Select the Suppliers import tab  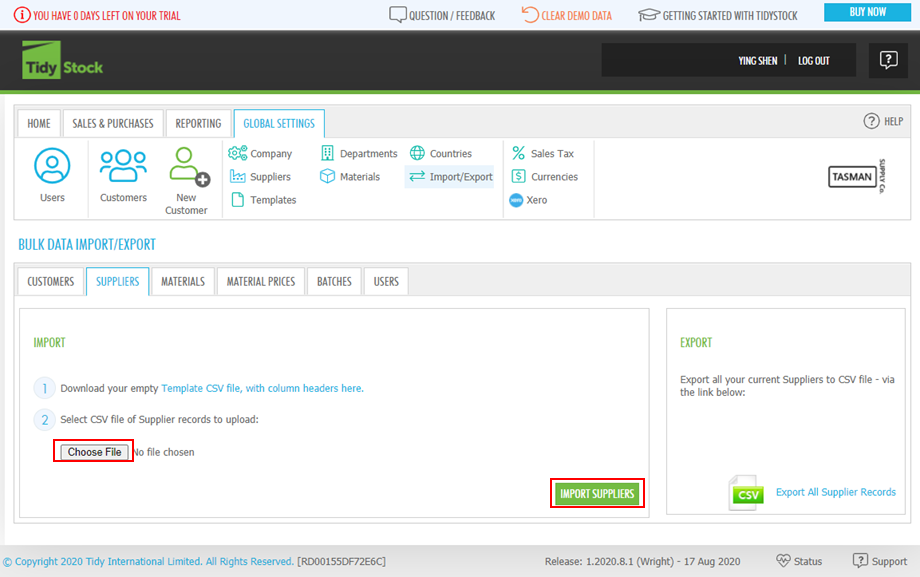coord(117,281)
